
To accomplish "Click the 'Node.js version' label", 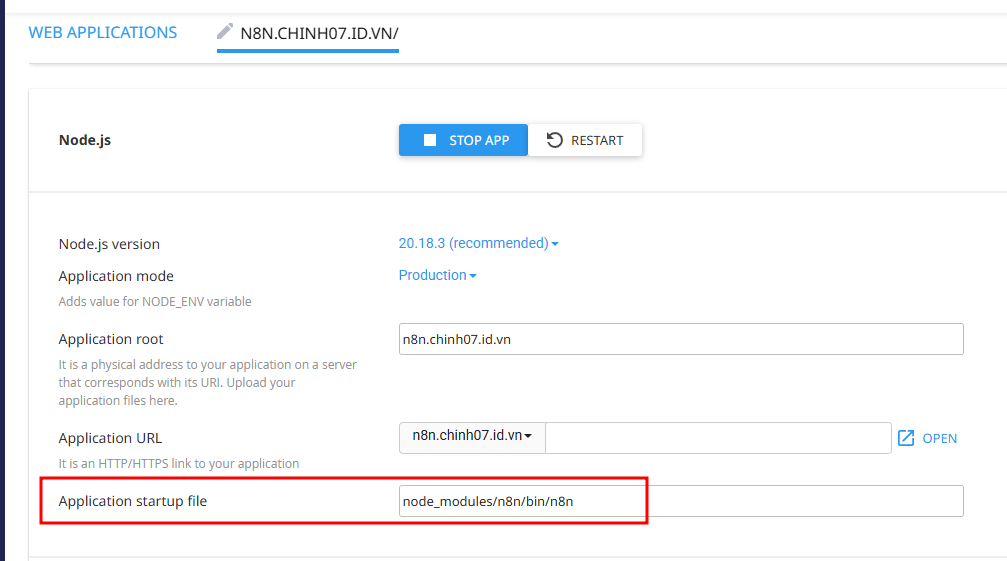I will pyautogui.click(x=109, y=244).
